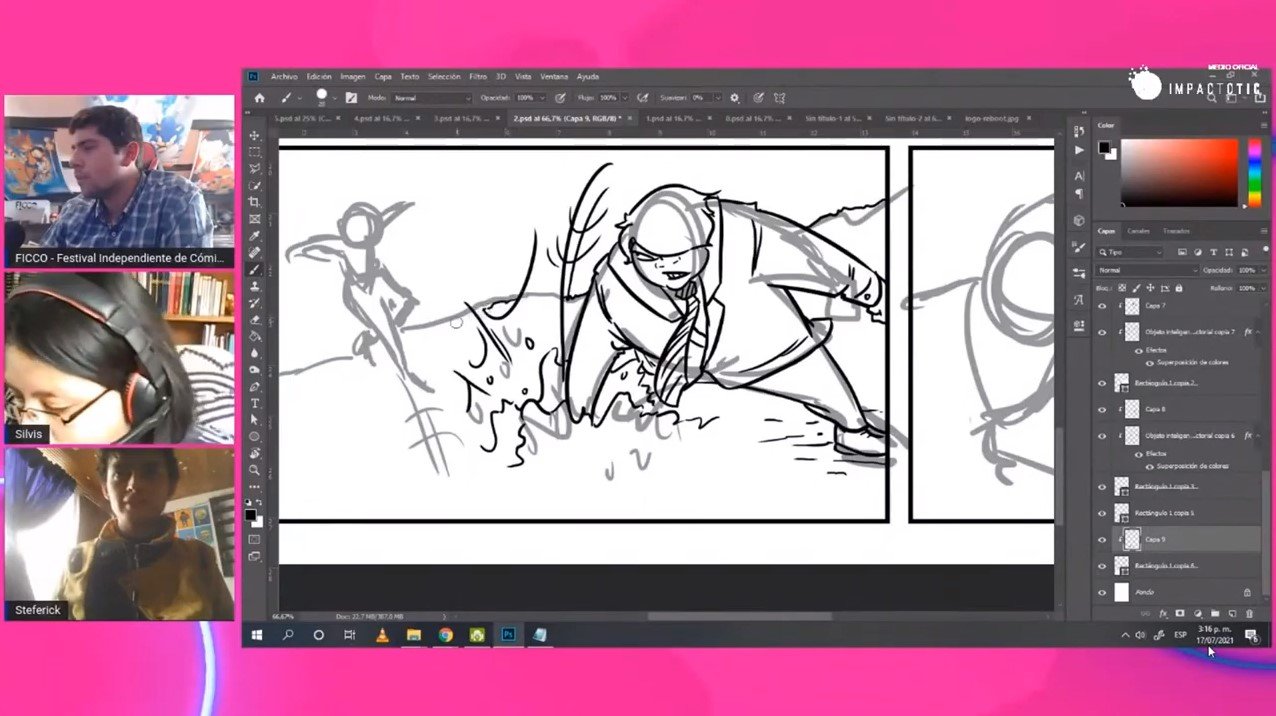Hide the Capa 9 layer

tap(1102, 539)
